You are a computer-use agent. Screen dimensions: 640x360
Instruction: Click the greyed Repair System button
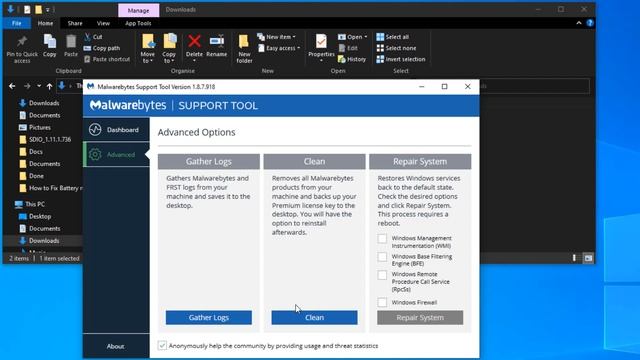tap(420, 318)
